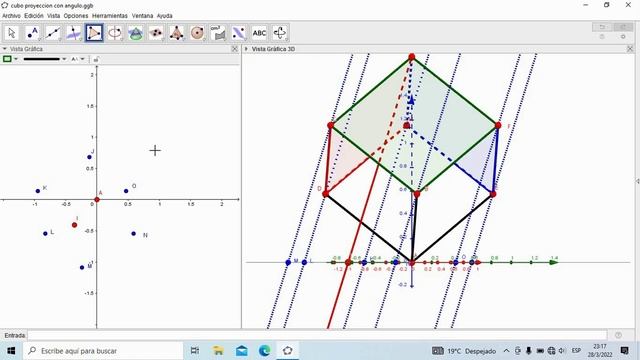
Task: Select the Volume measurement tool
Action: (x=218, y=33)
